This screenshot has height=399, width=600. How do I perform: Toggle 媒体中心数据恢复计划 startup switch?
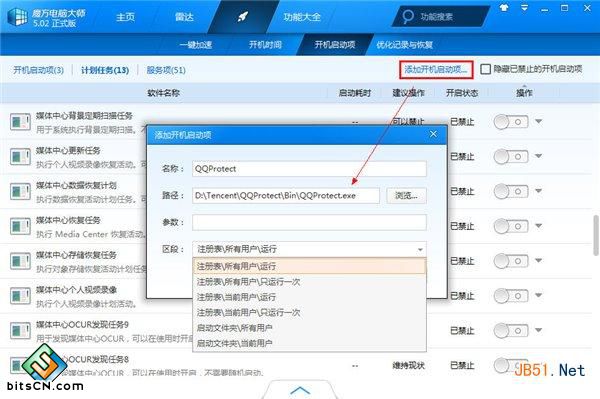(511, 191)
